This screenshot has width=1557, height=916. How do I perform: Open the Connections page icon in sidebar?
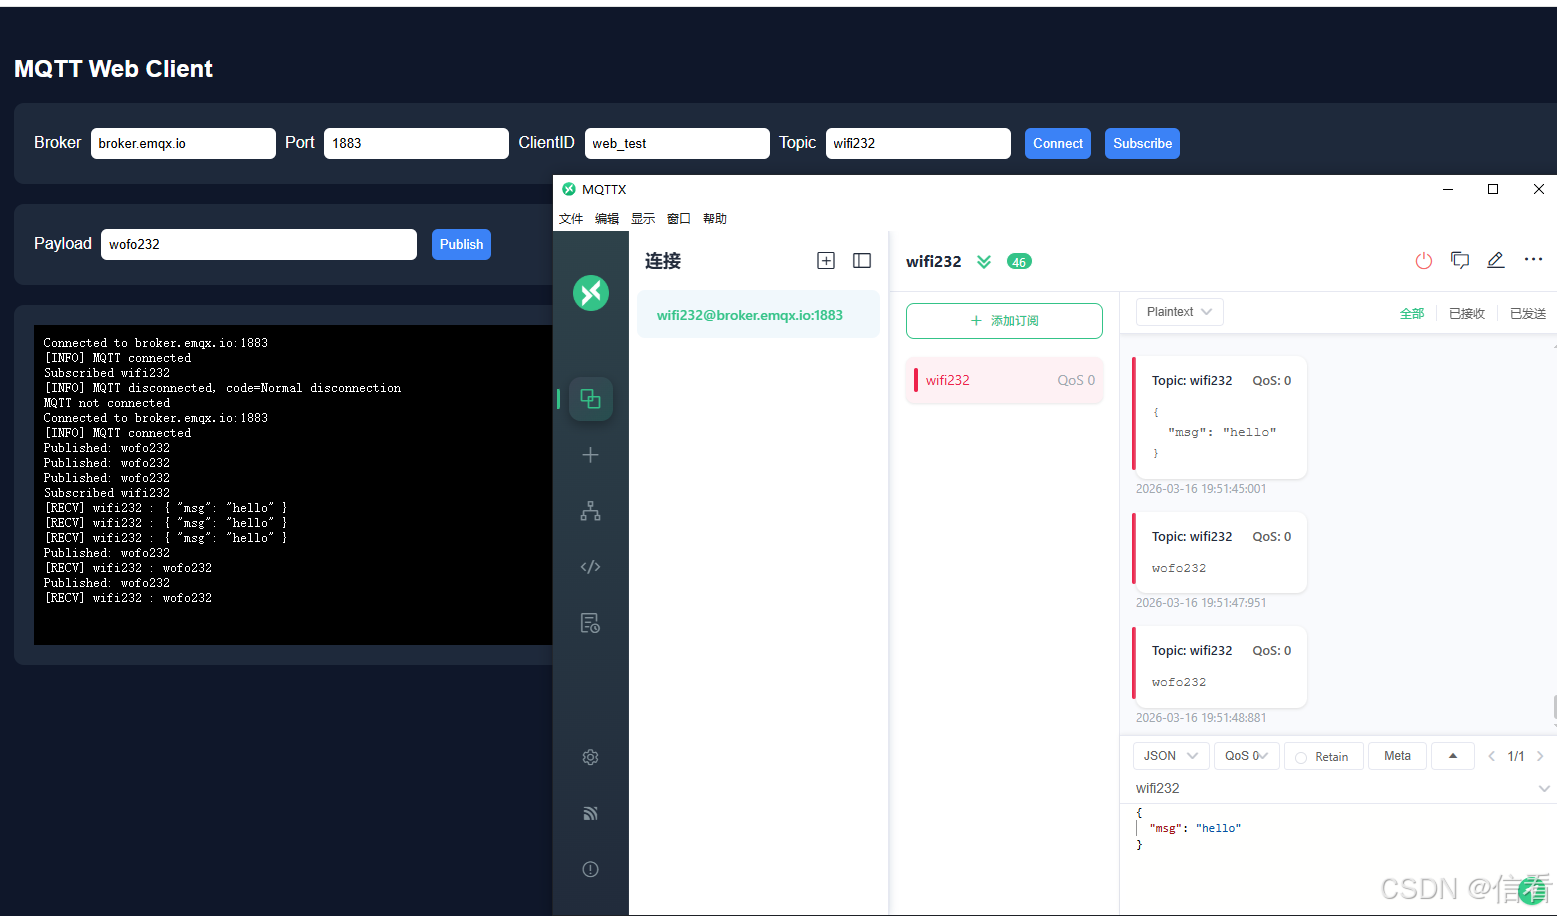[x=591, y=399]
